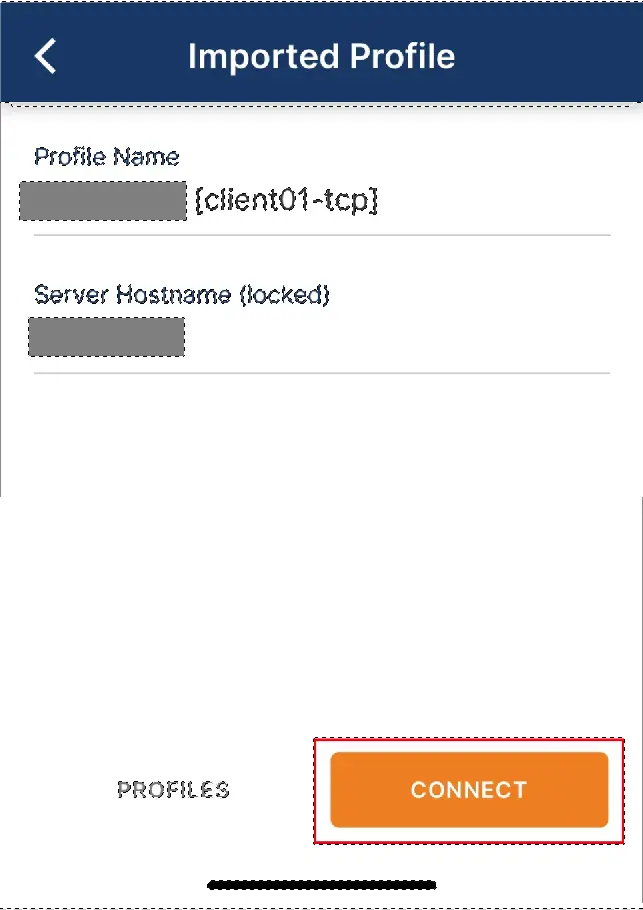Click empty space right of hostname value
643x910 pixels.
[x=398, y=337]
